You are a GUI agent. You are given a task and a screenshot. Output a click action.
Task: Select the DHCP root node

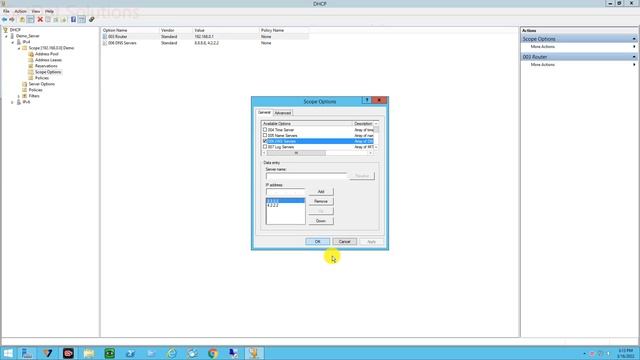[15, 30]
